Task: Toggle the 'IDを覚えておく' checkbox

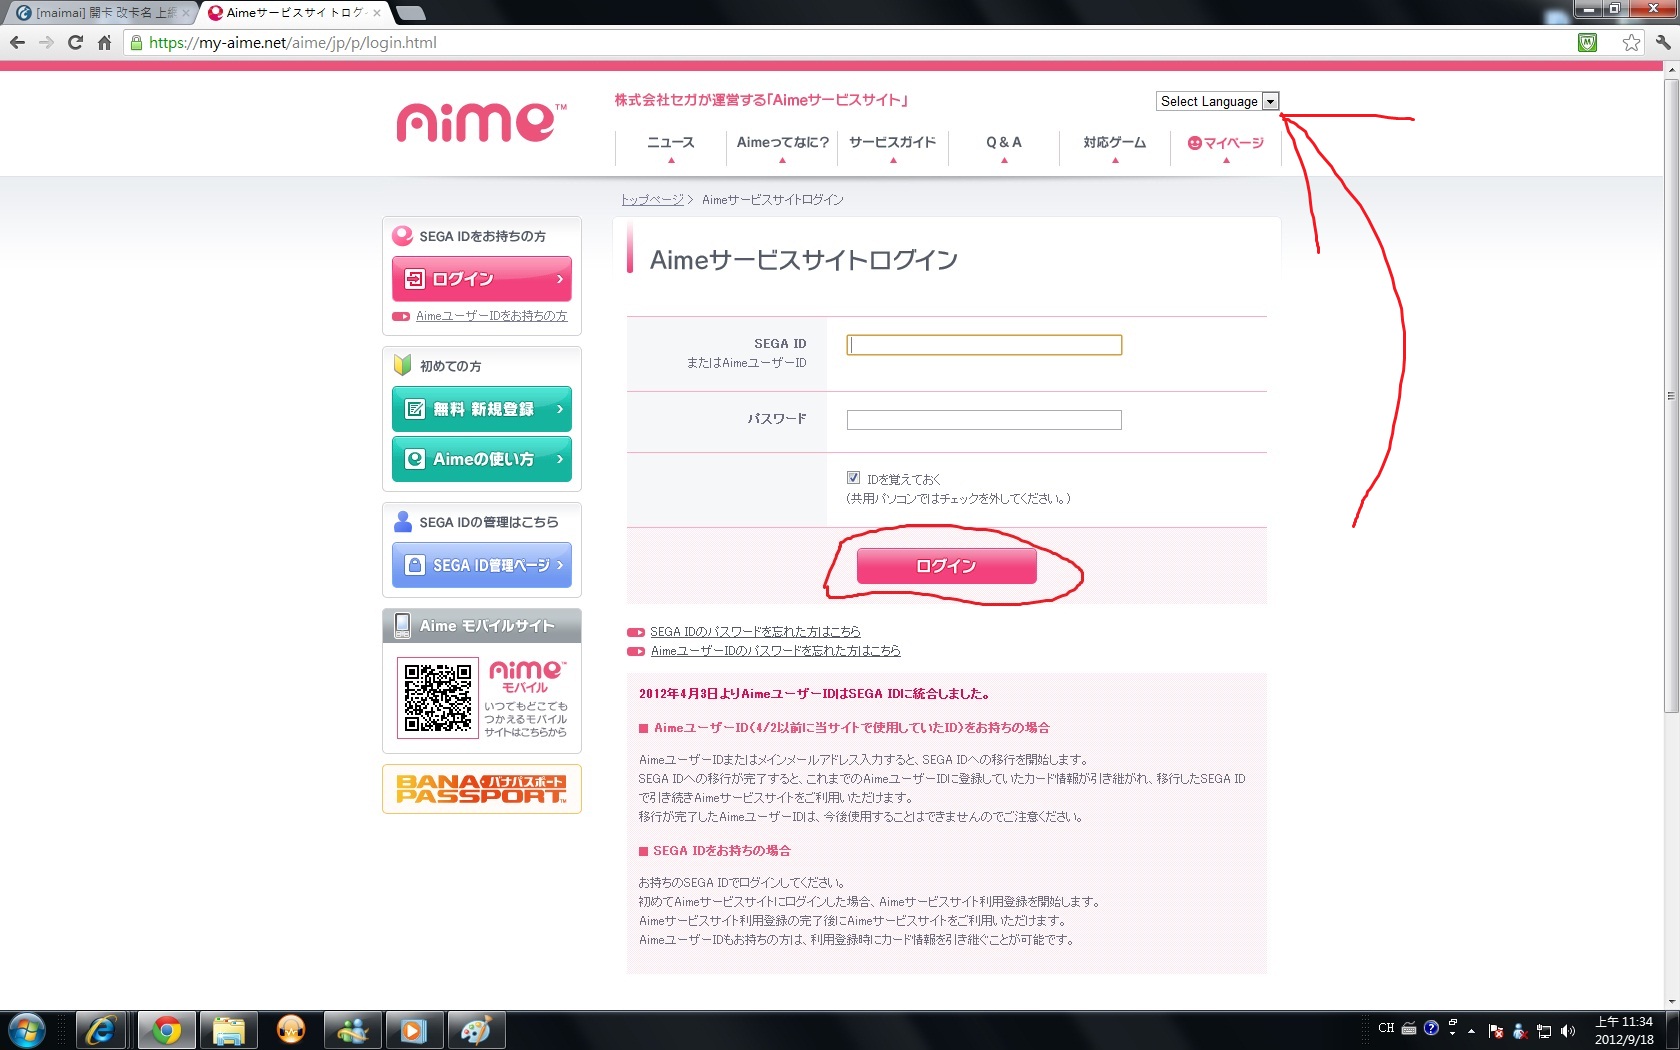Action: (853, 478)
